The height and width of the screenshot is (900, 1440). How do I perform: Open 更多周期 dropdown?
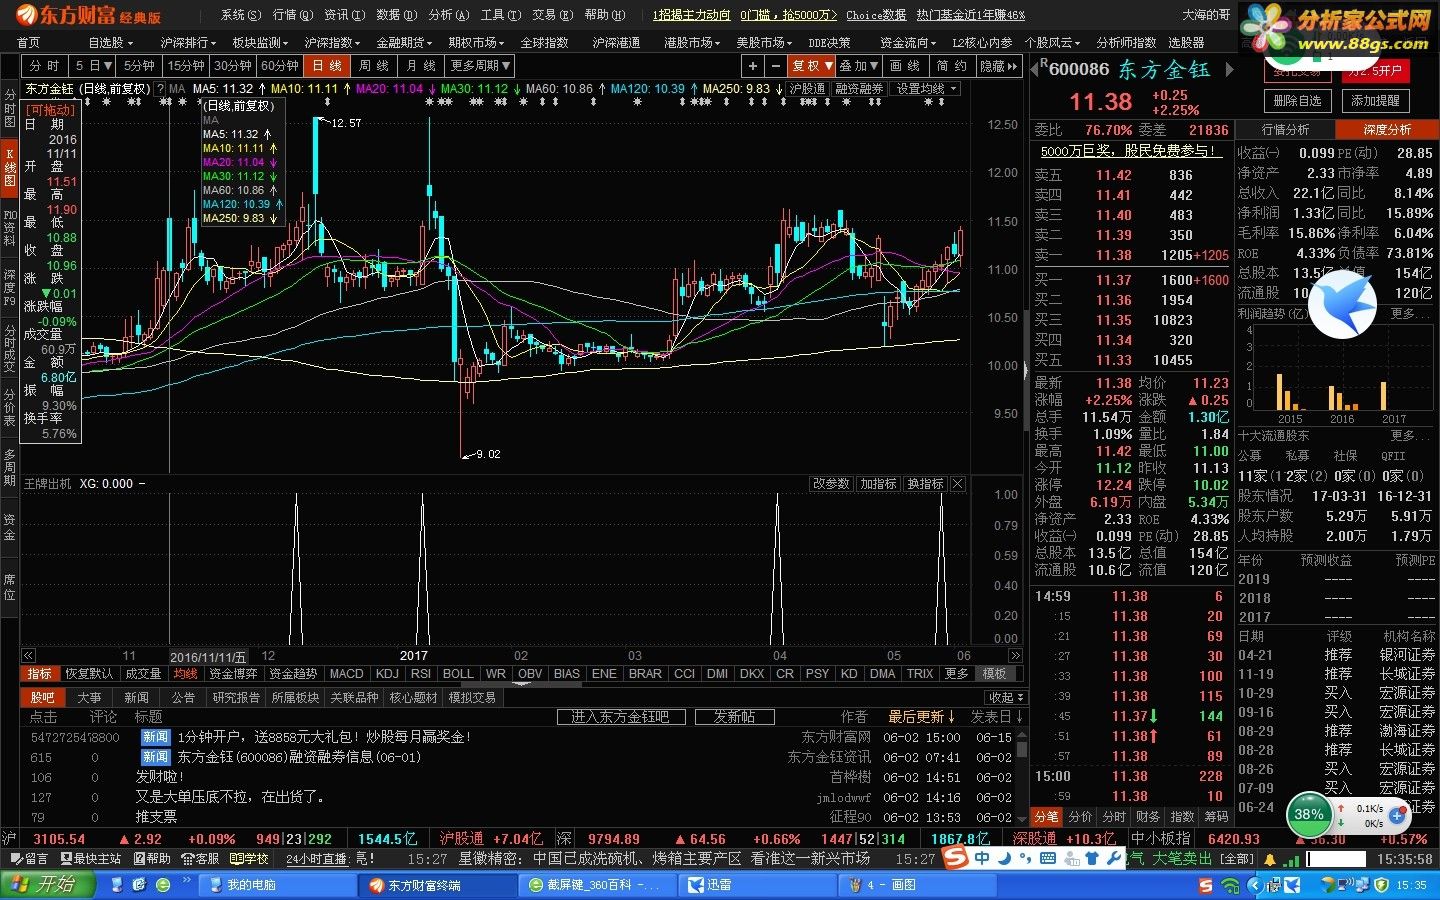[480, 66]
